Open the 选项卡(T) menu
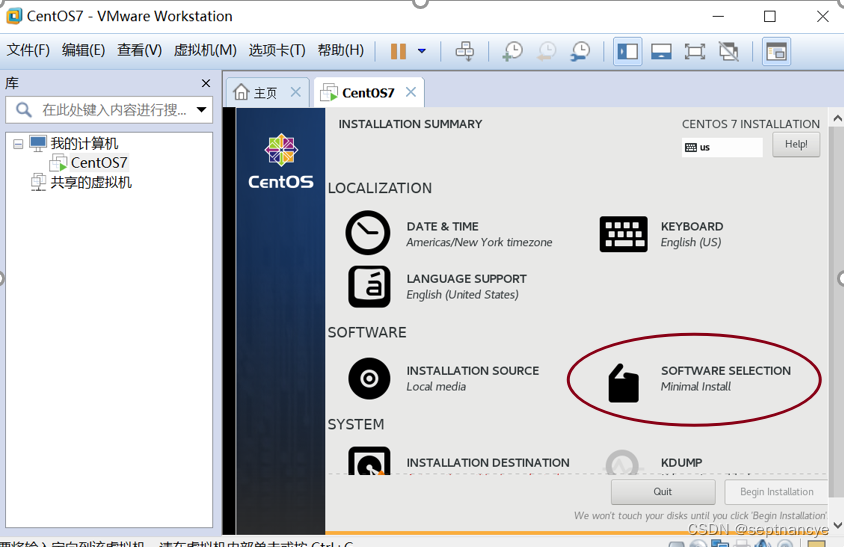 click(277, 51)
